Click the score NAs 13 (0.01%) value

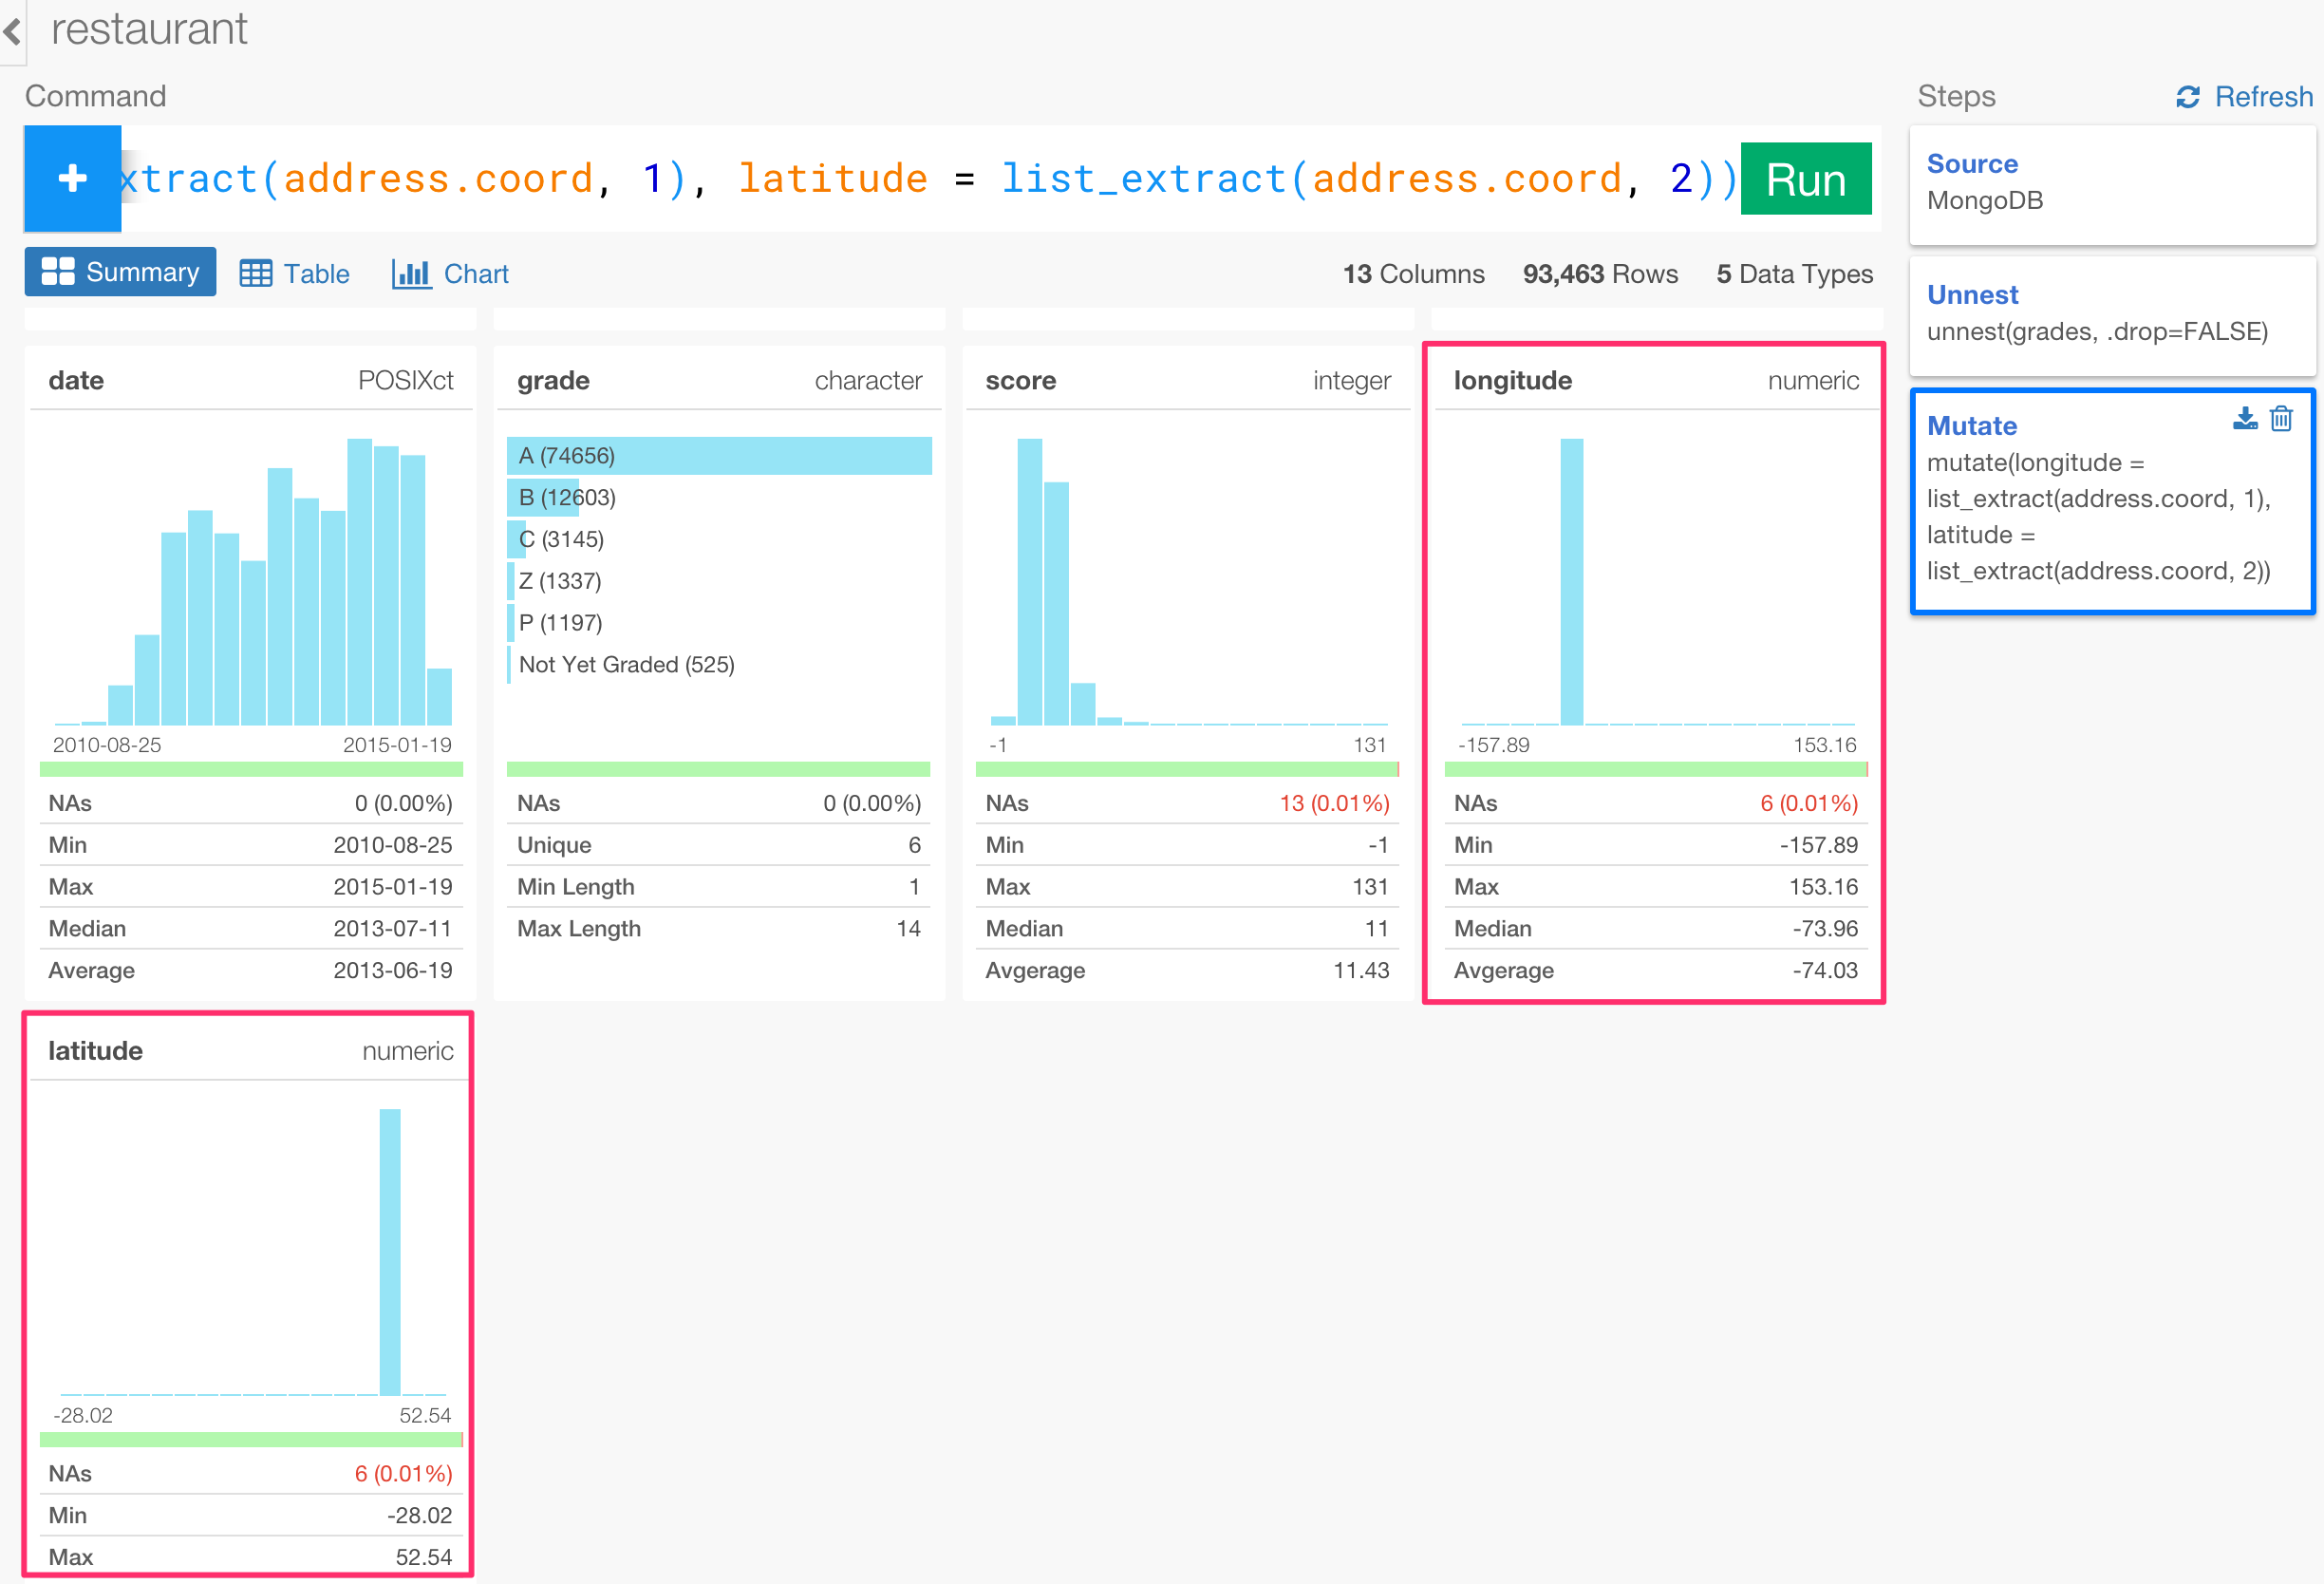pyautogui.click(x=1334, y=803)
